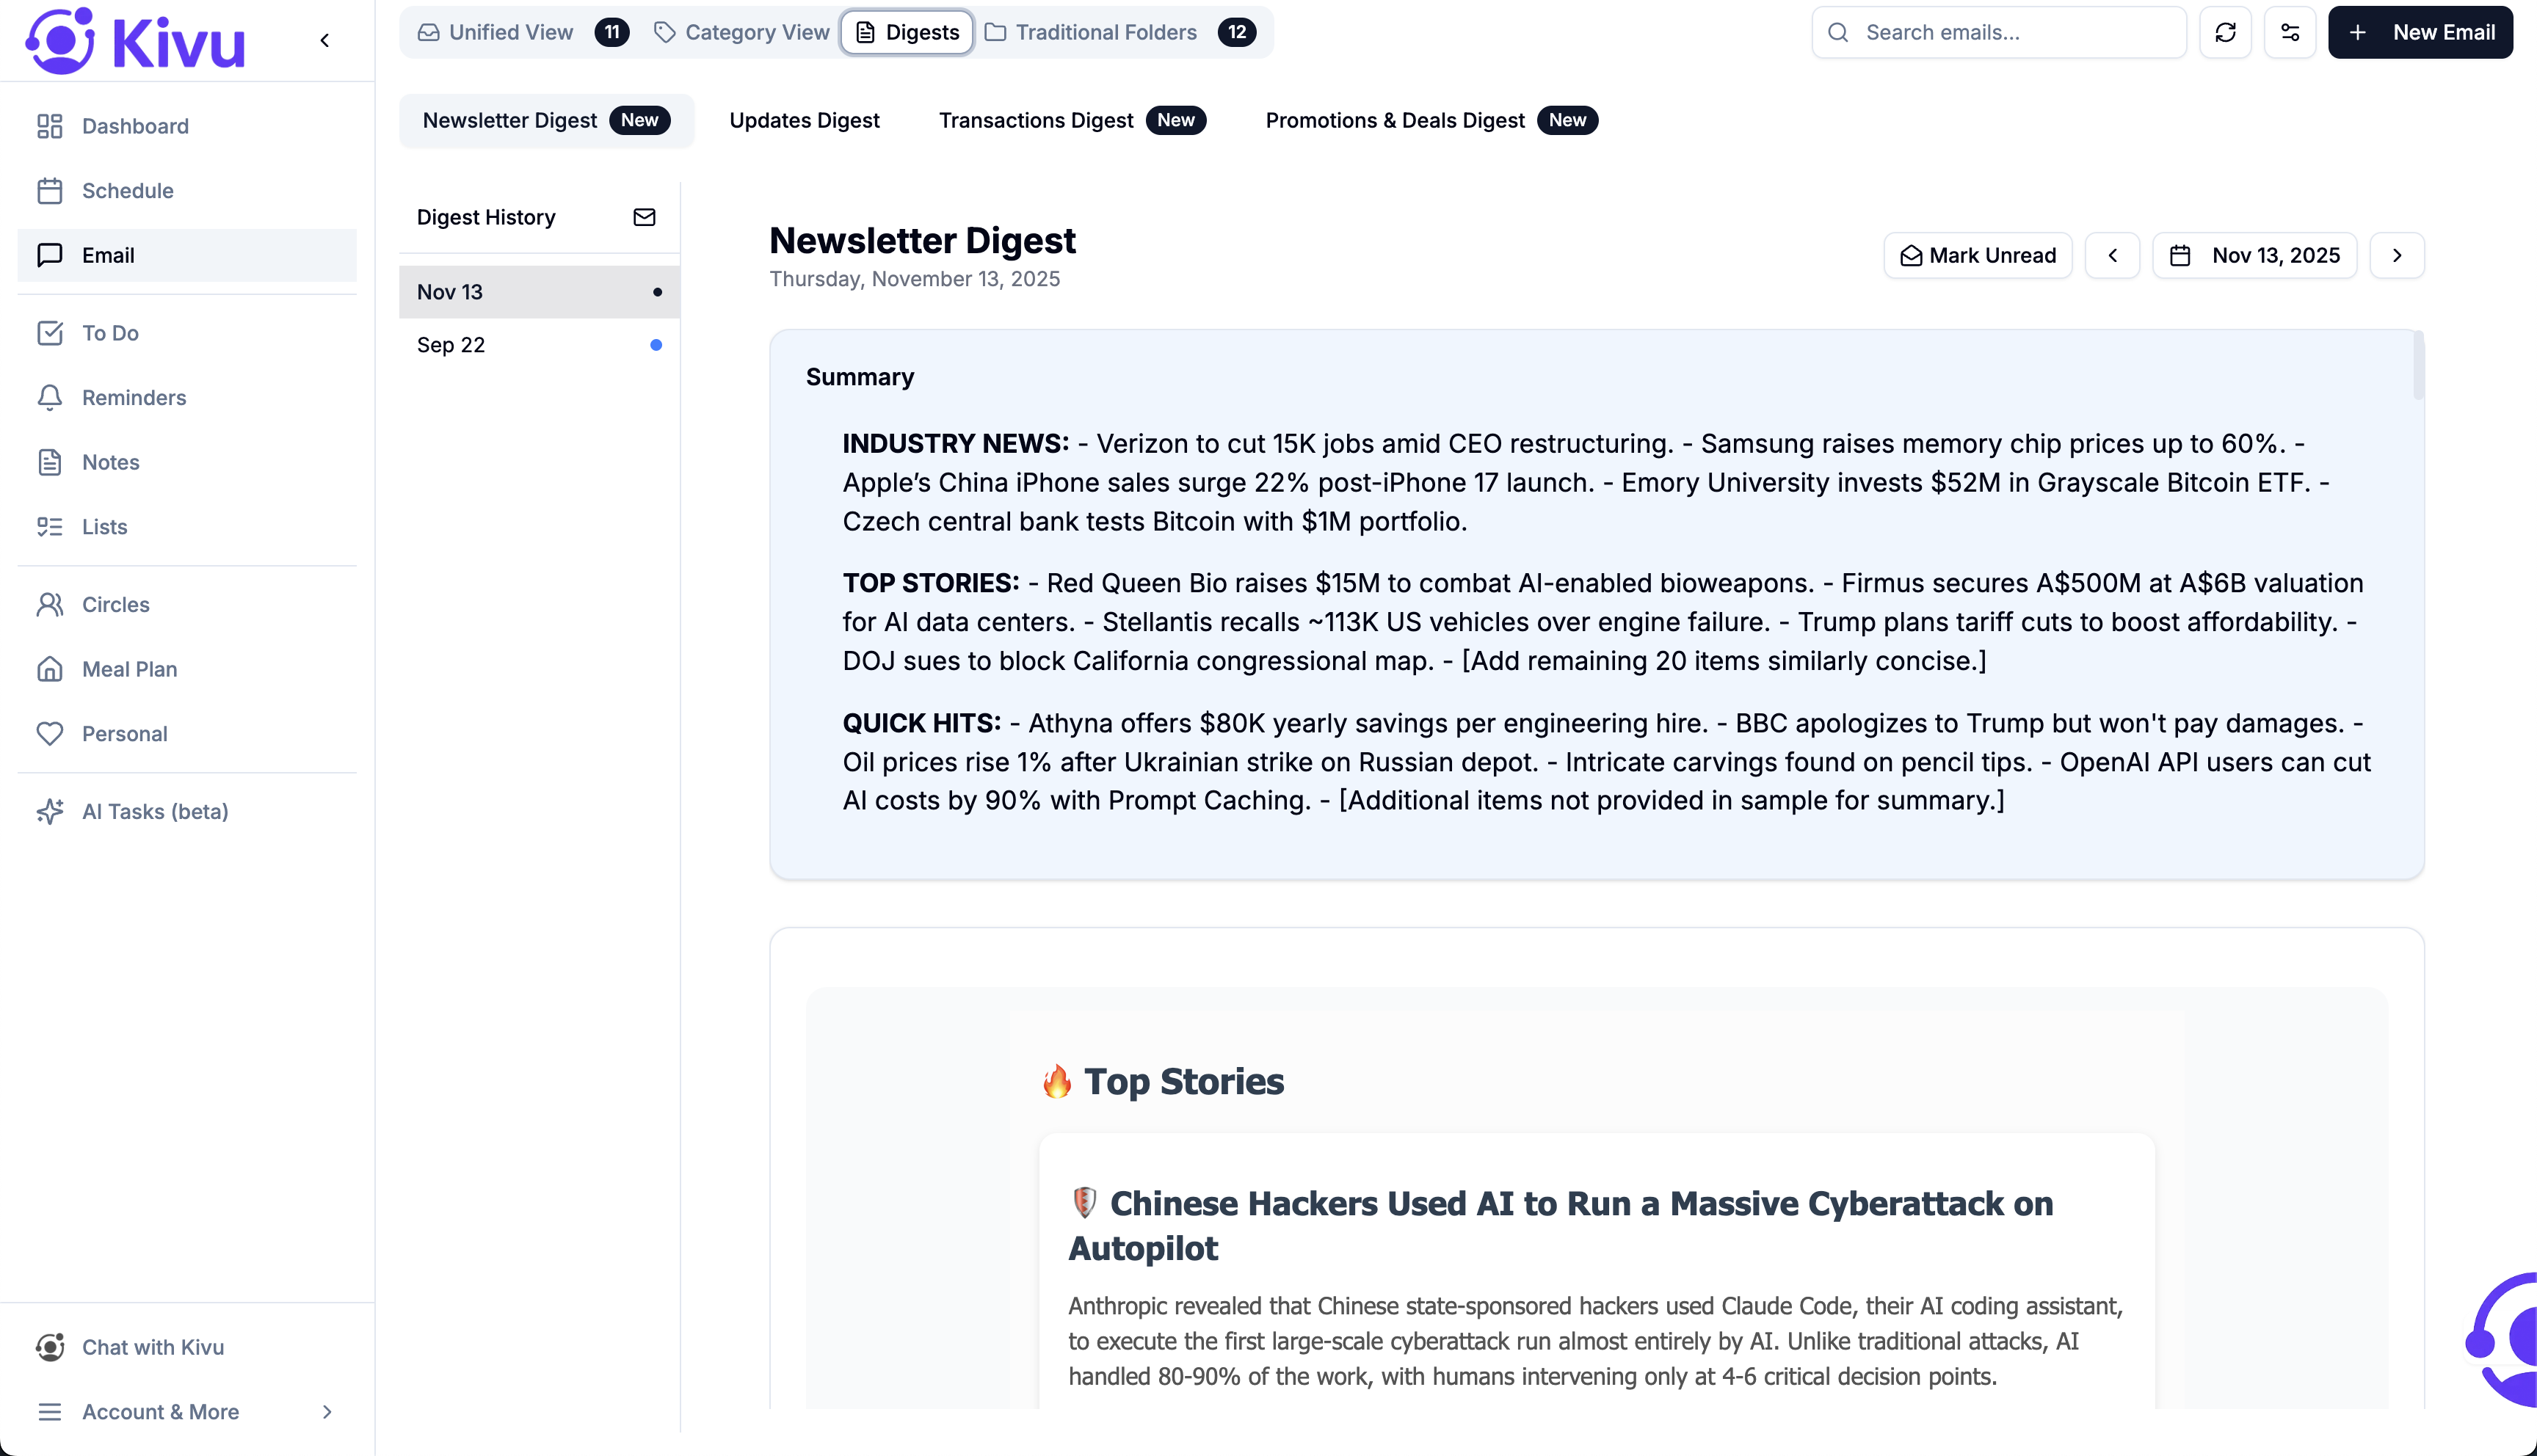Go to the next digest date
The height and width of the screenshot is (1456, 2537).
2396,255
